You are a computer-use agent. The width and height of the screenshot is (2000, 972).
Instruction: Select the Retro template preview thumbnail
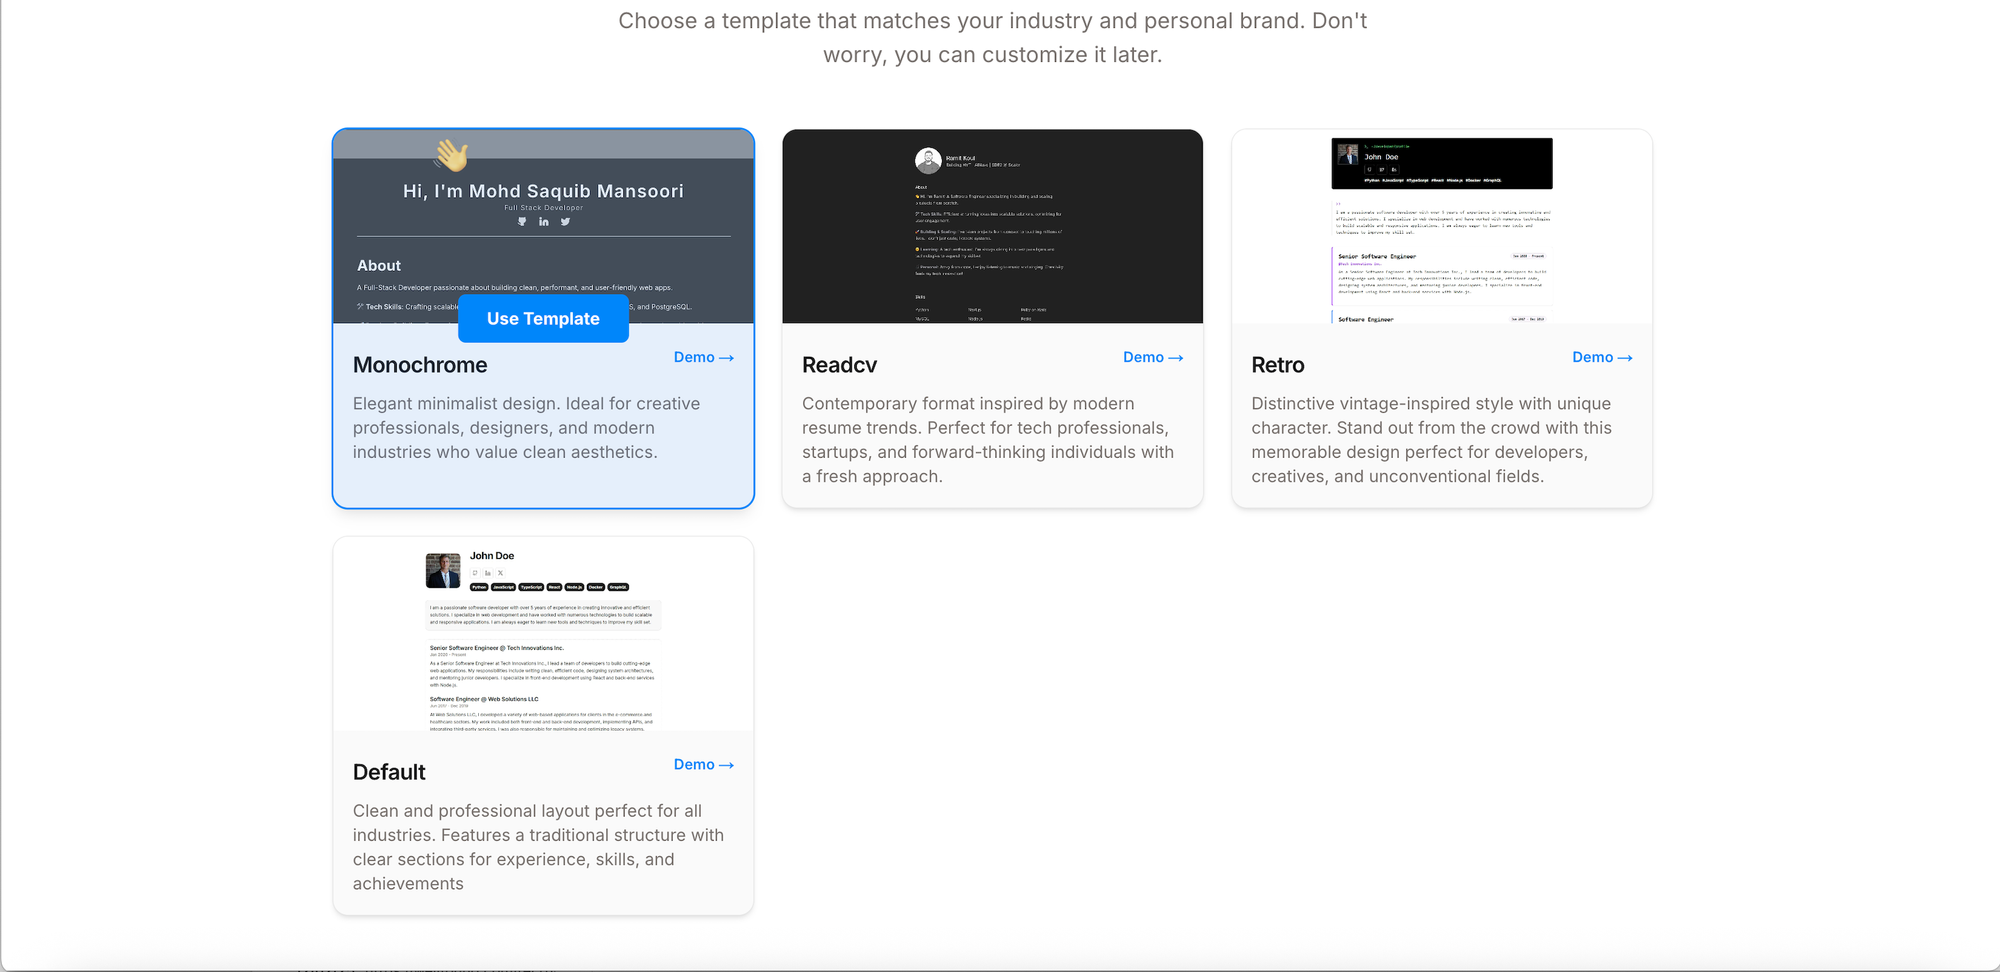pyautogui.click(x=1441, y=226)
